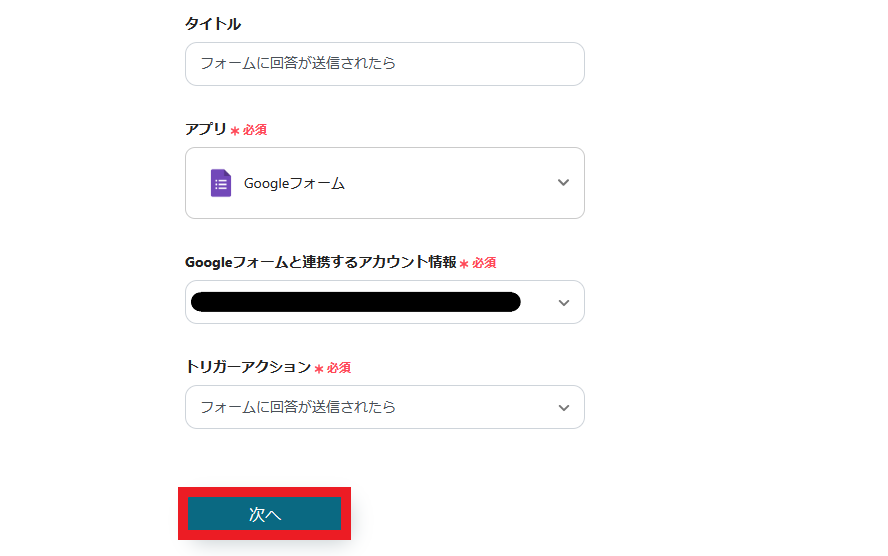Click the title text フォームに回答が送信されたら
Image resolution: width=888 pixels, height=556 pixels.
(298, 64)
